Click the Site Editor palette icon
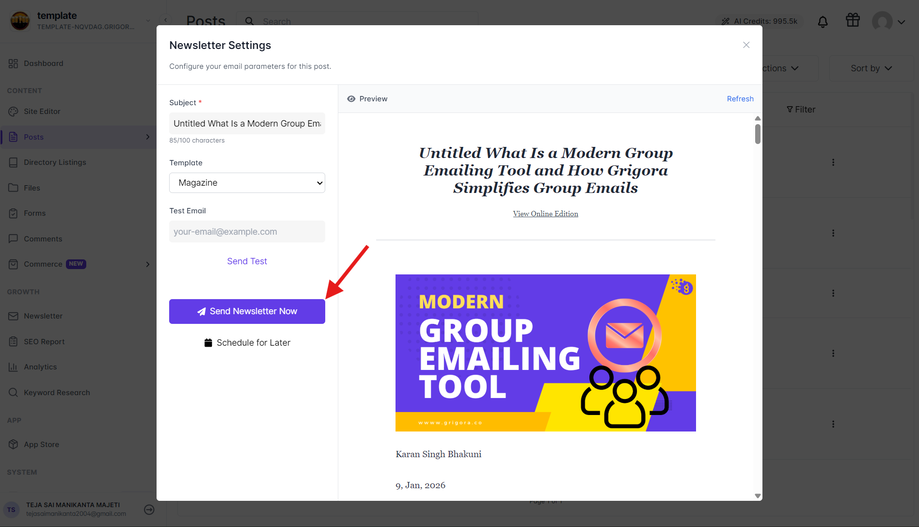The image size is (919, 527). point(13,111)
